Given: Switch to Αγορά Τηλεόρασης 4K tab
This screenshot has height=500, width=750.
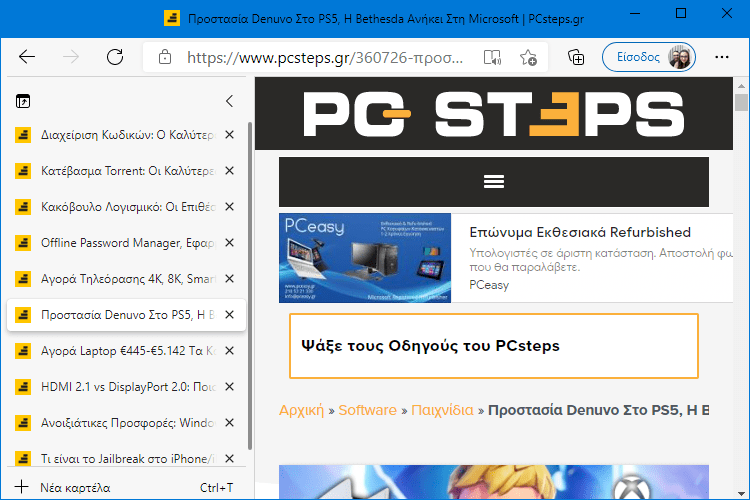Looking at the screenshot, I should [128, 278].
